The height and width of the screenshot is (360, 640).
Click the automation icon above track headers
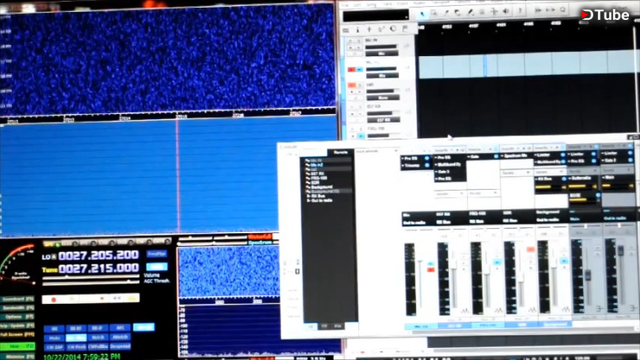pos(381,29)
